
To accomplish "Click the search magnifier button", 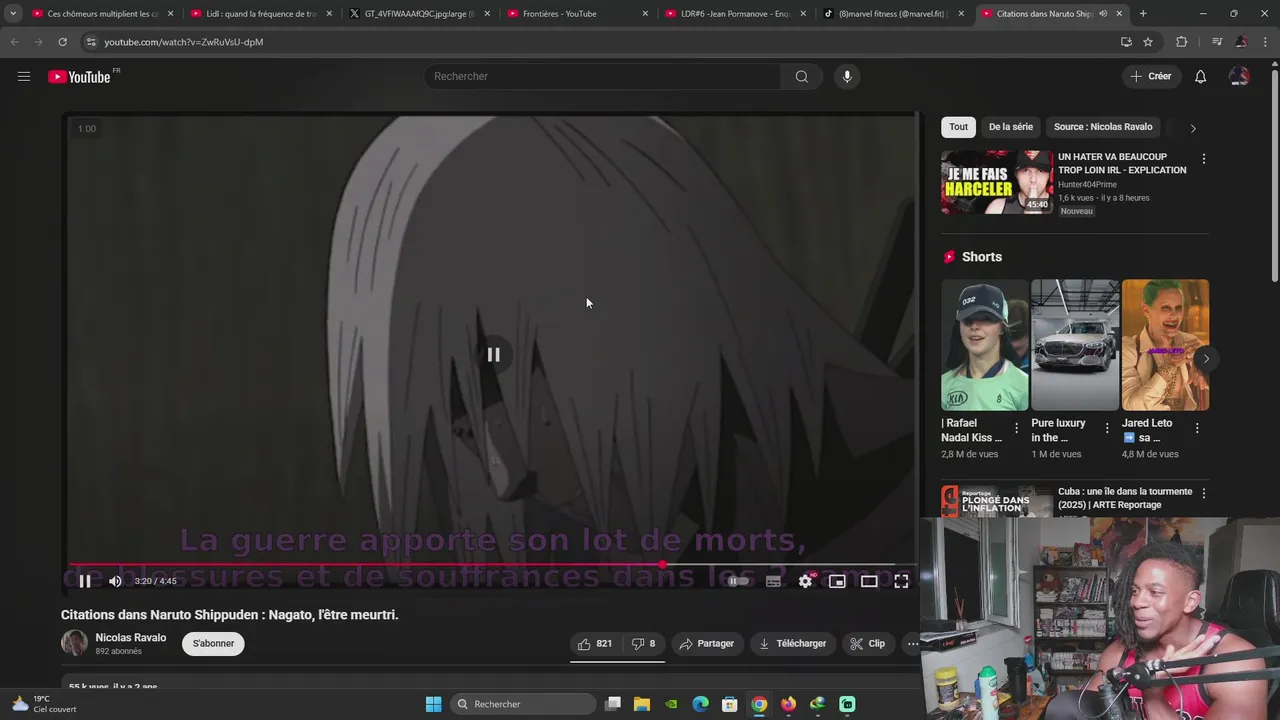I will [x=801, y=76].
